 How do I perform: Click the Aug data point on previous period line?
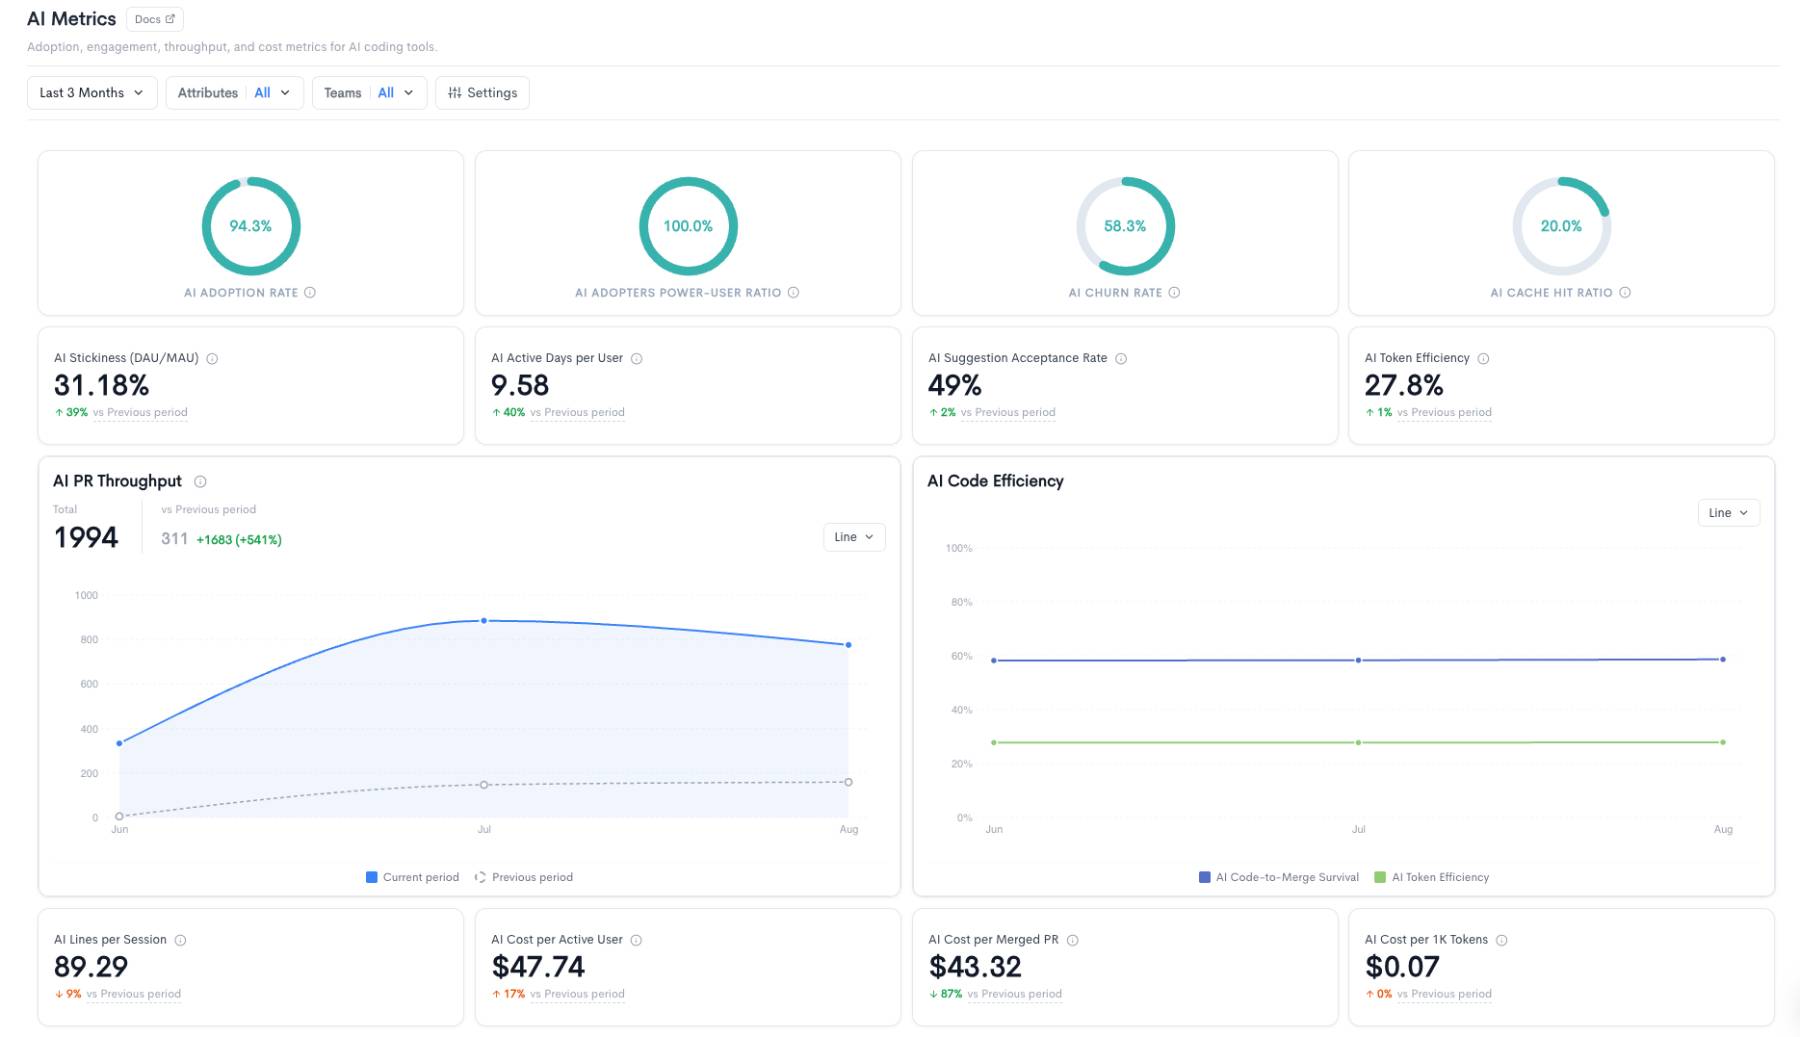(848, 782)
